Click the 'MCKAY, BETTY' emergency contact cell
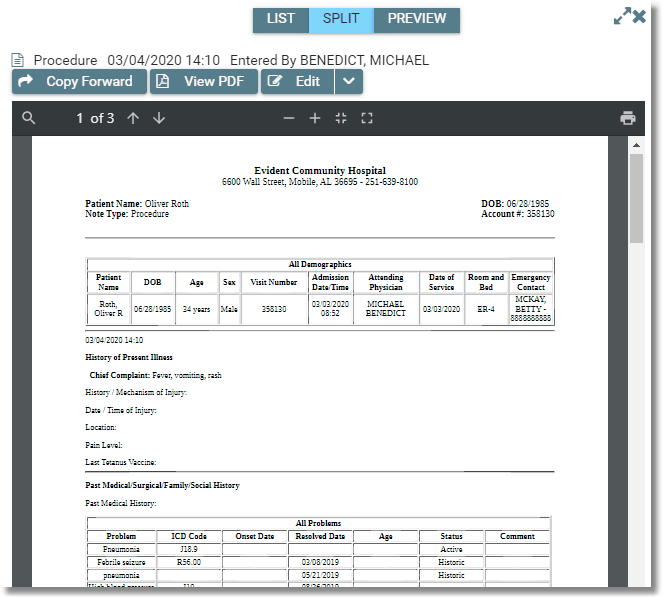 [x=531, y=309]
